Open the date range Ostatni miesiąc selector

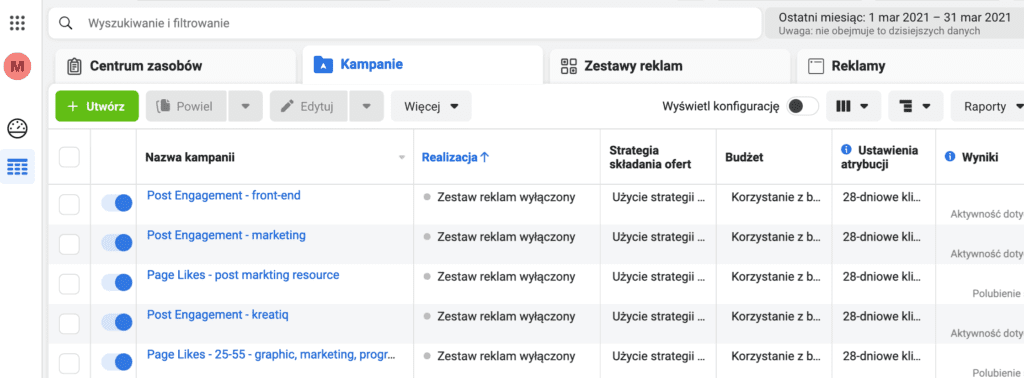click(894, 24)
